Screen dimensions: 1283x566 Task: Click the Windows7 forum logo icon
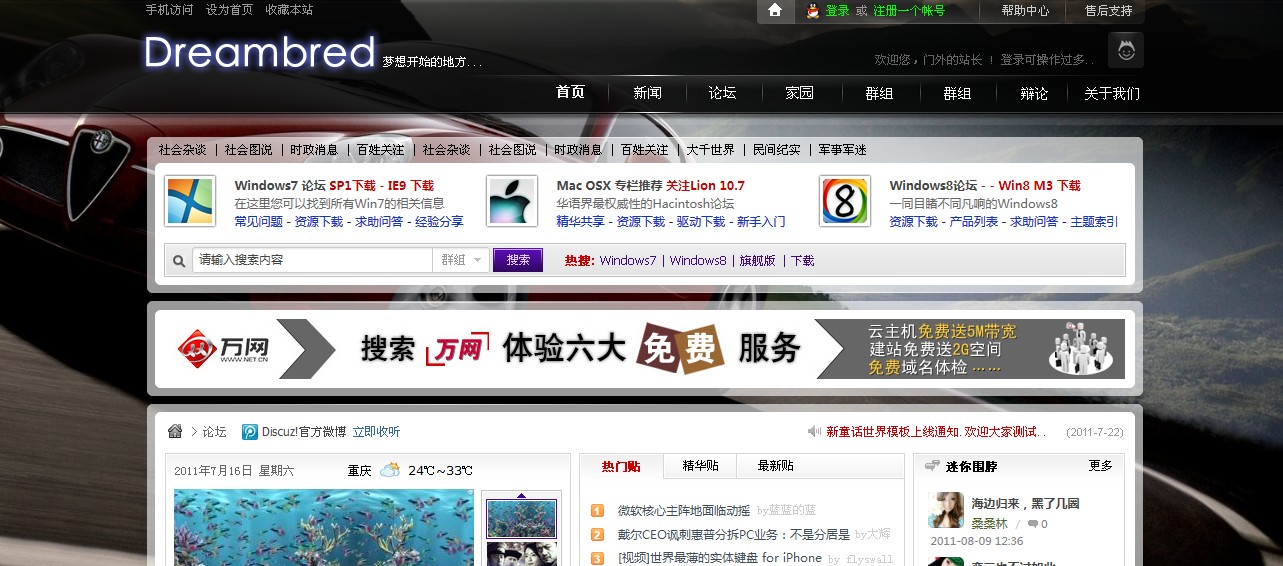tap(190, 201)
